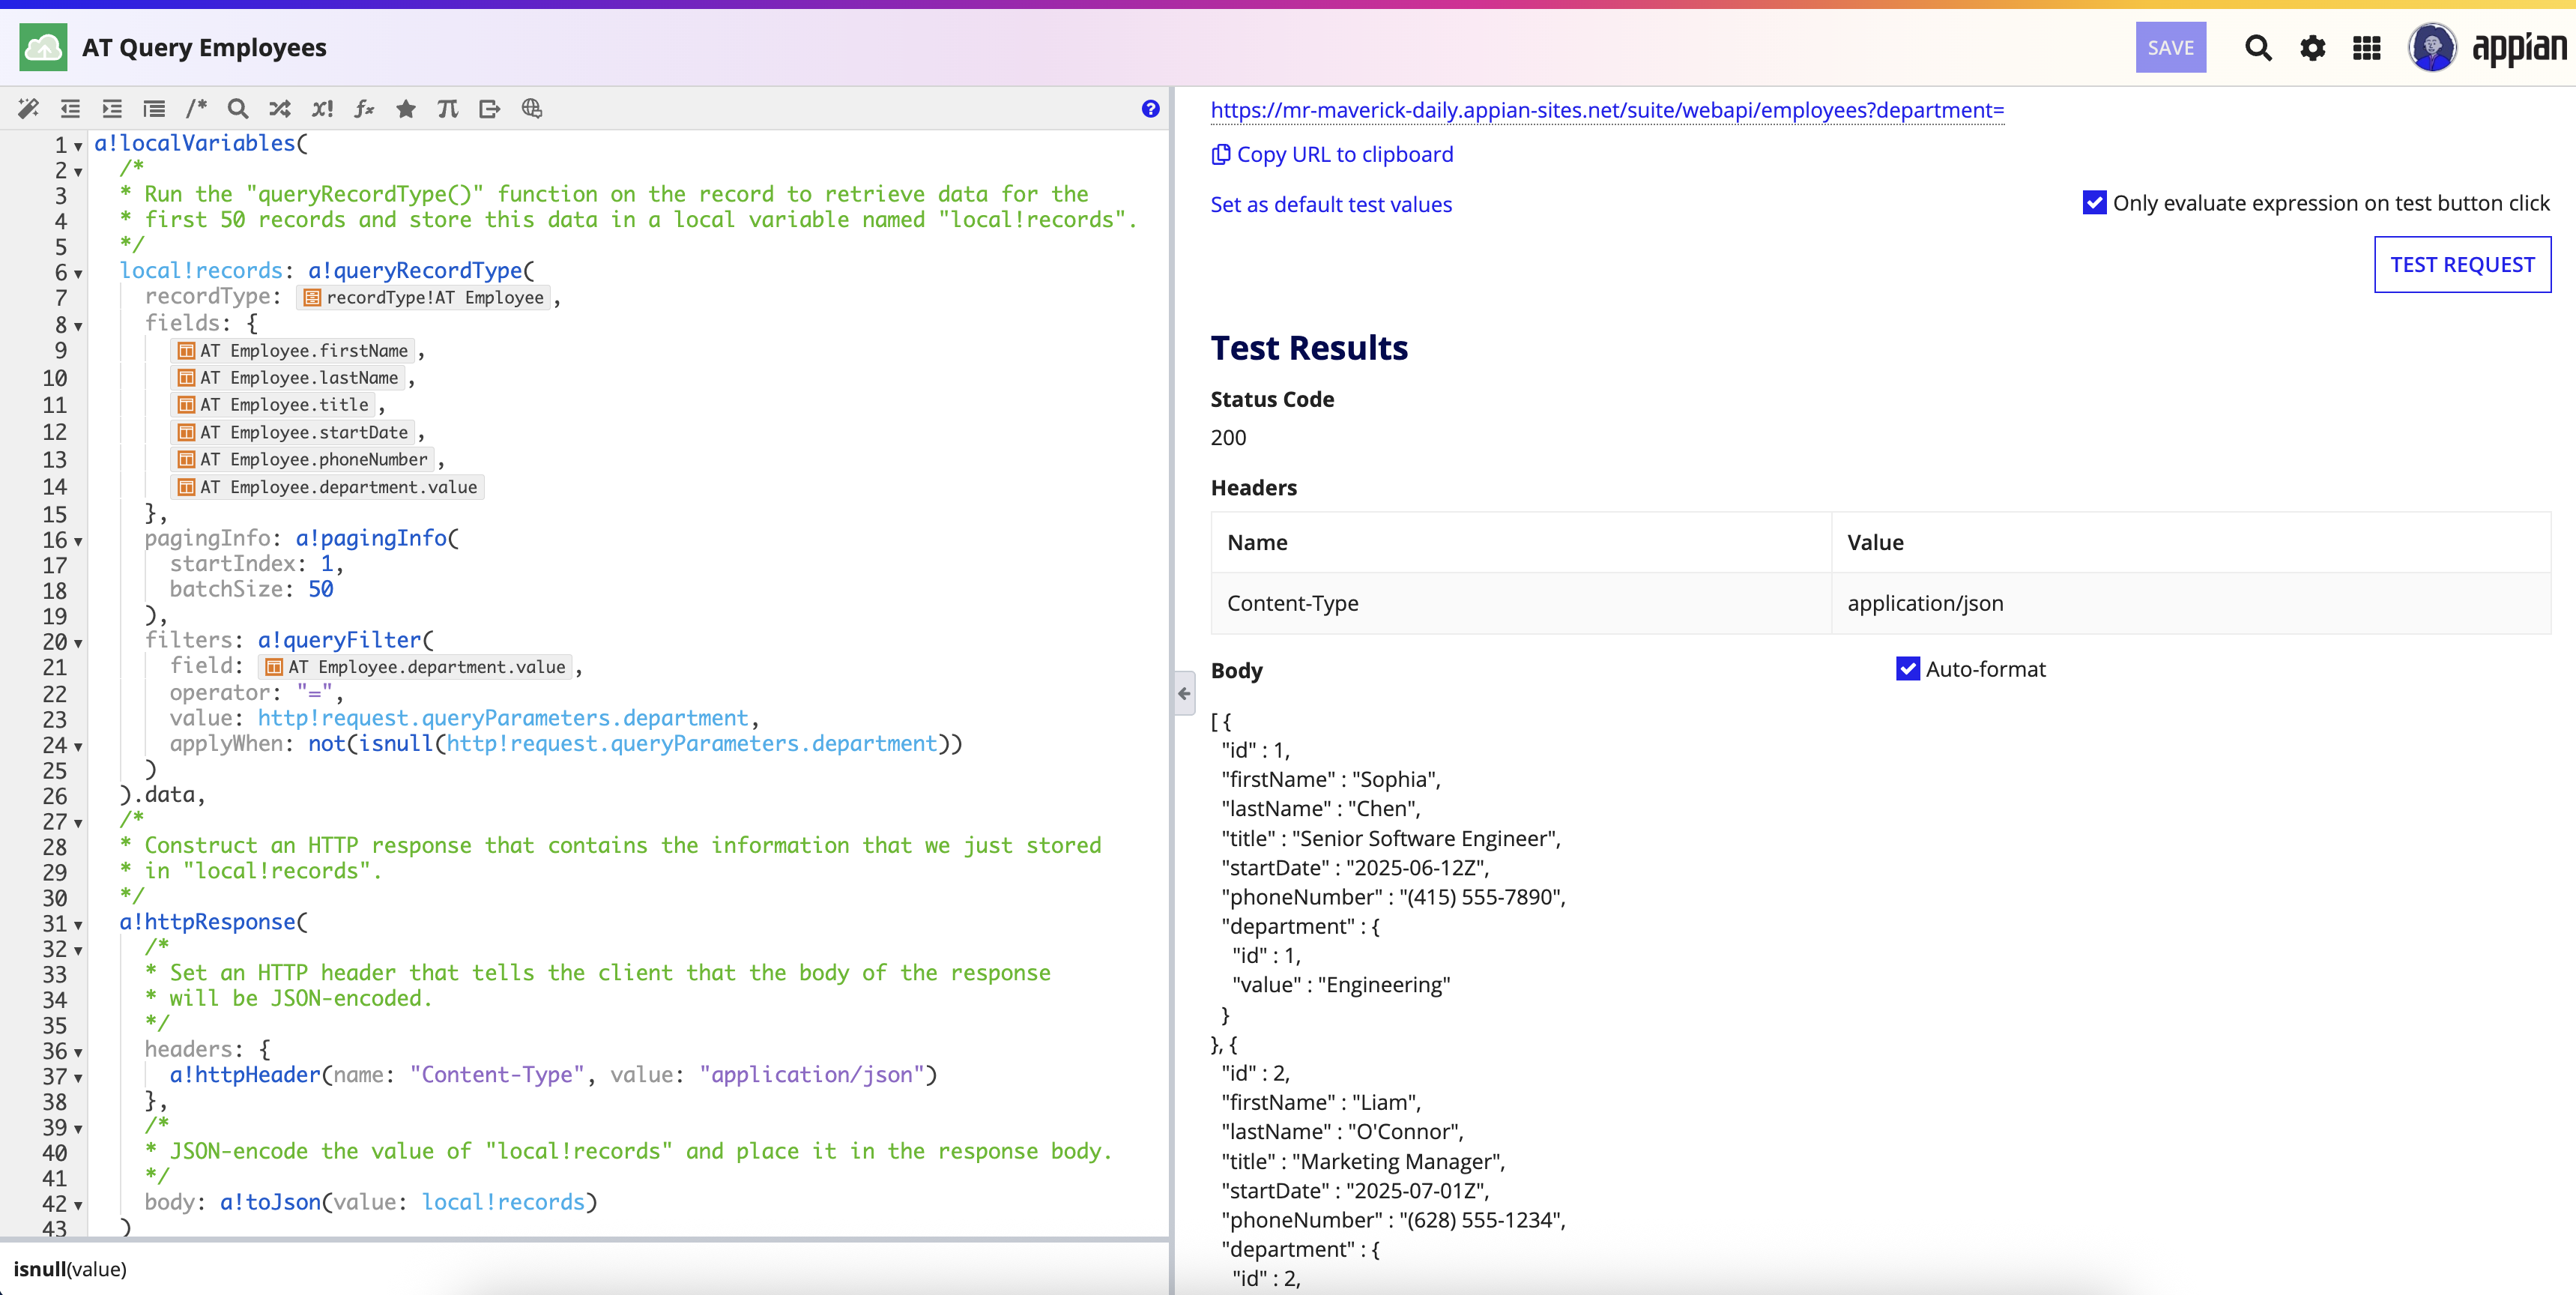Click the pi symbol toolbar icon
Viewport: 2576px width, 1295px height.
pos(448,108)
